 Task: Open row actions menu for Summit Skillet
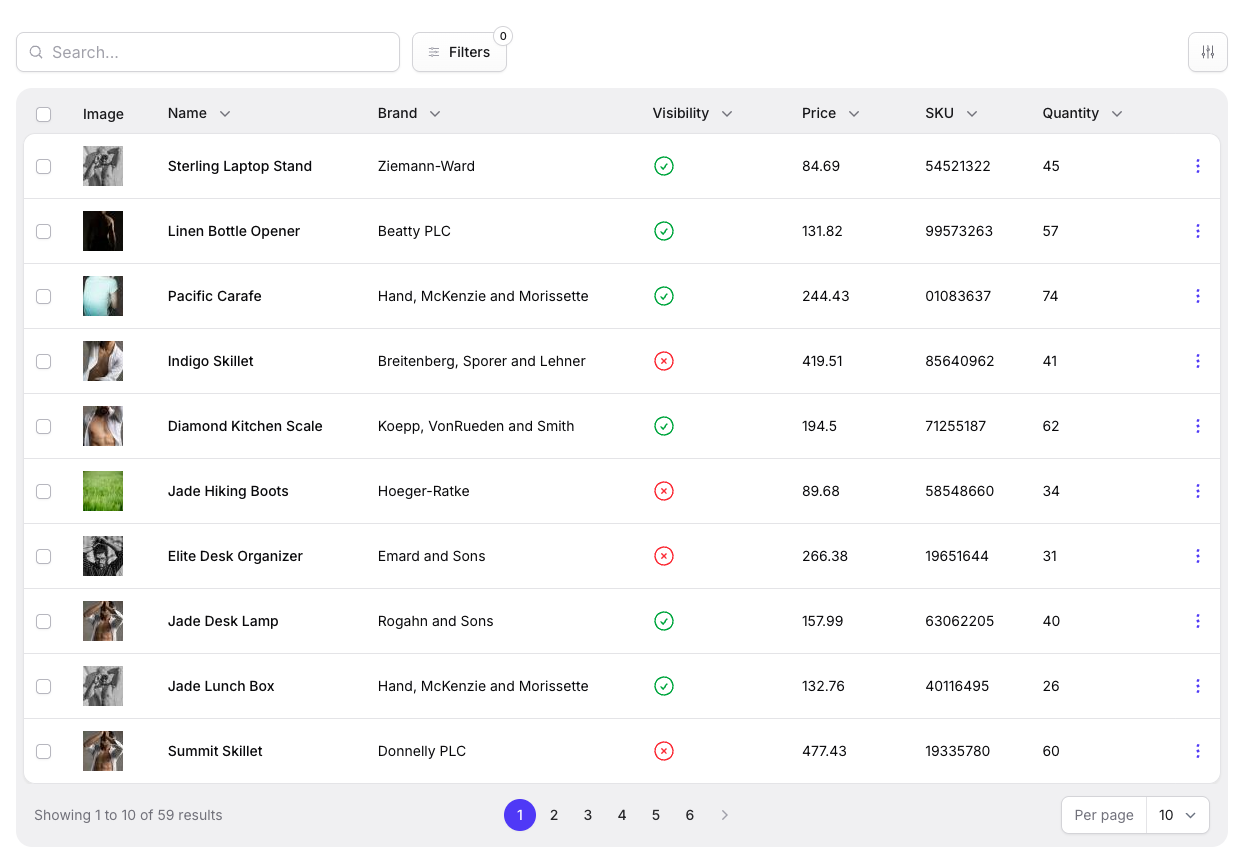point(1197,751)
